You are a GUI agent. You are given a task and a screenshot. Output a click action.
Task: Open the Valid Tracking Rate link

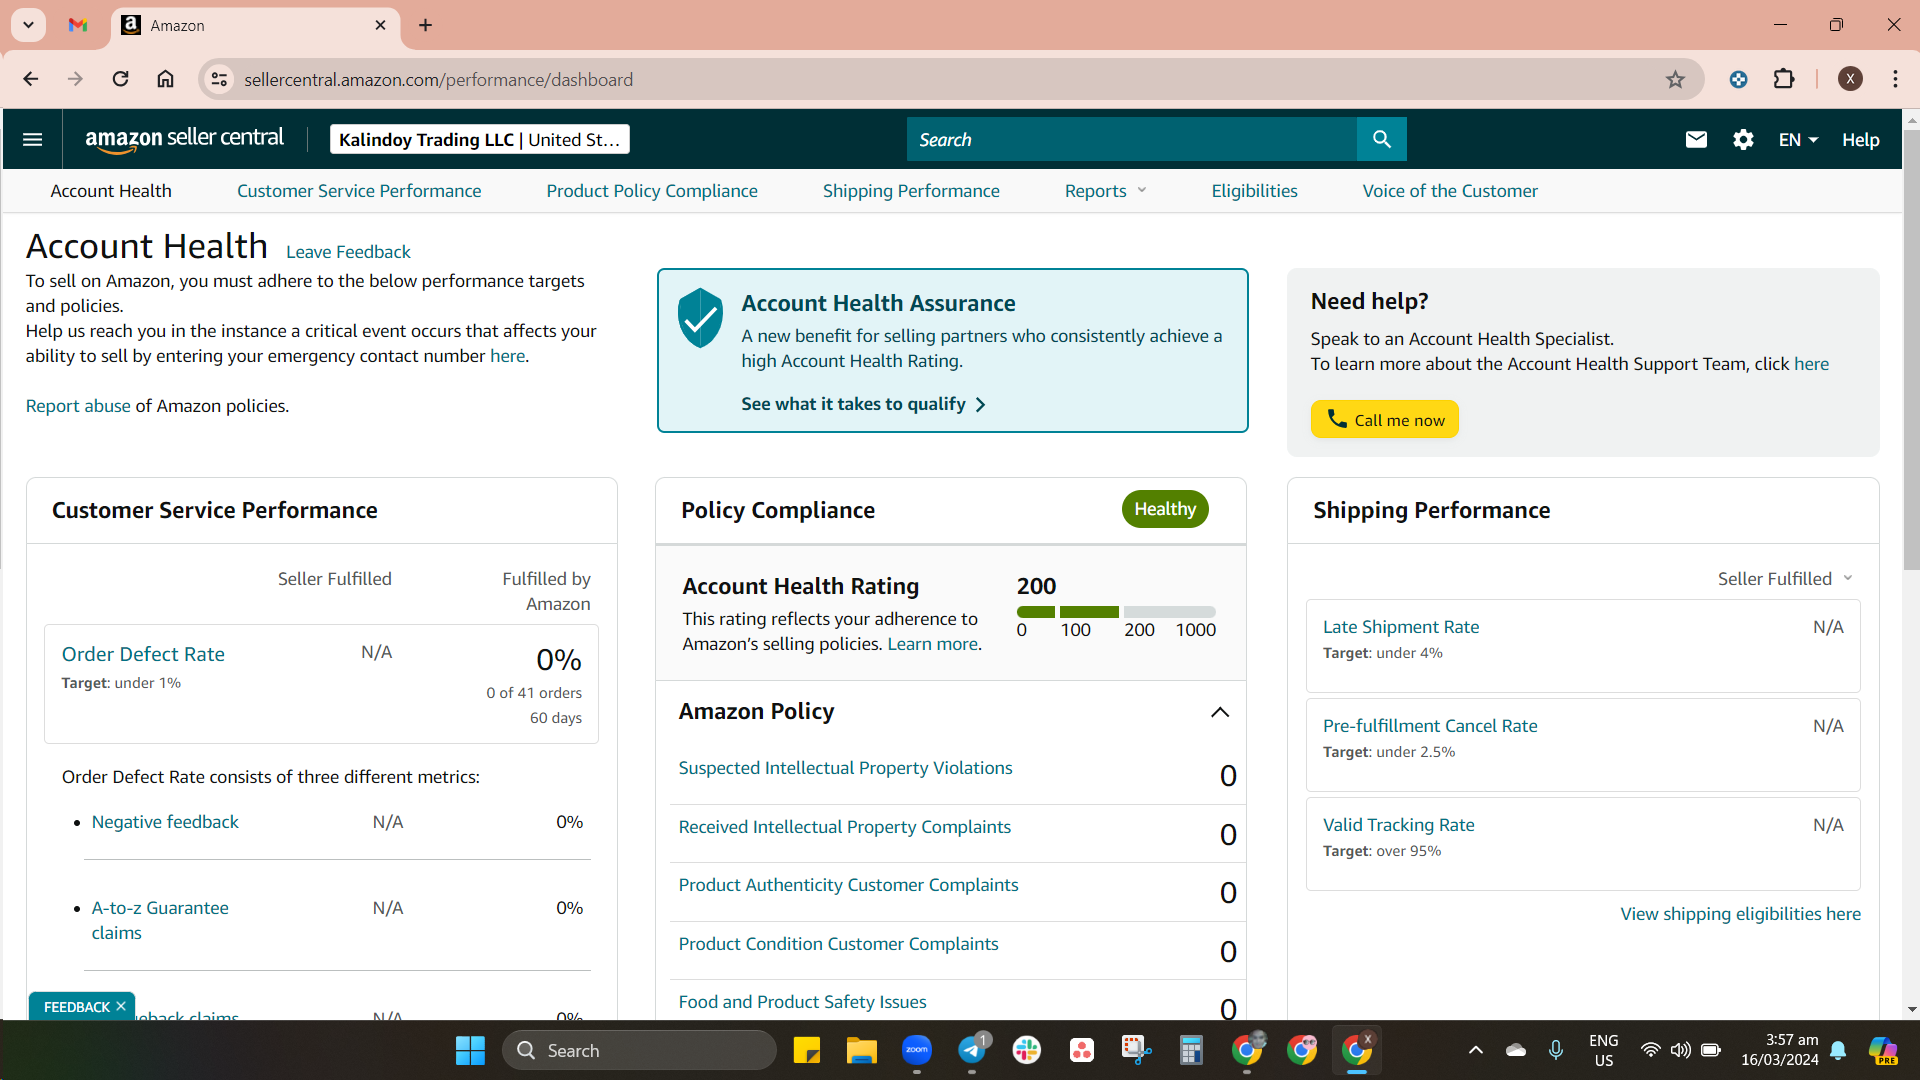pos(1399,825)
